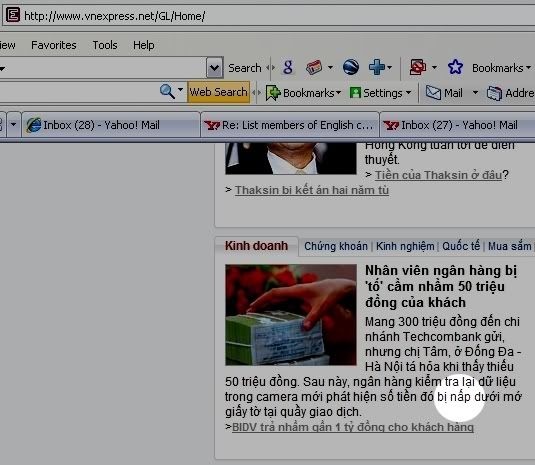Open the Chứng khoán section link
The height and width of the screenshot is (465, 535).
[336, 246]
